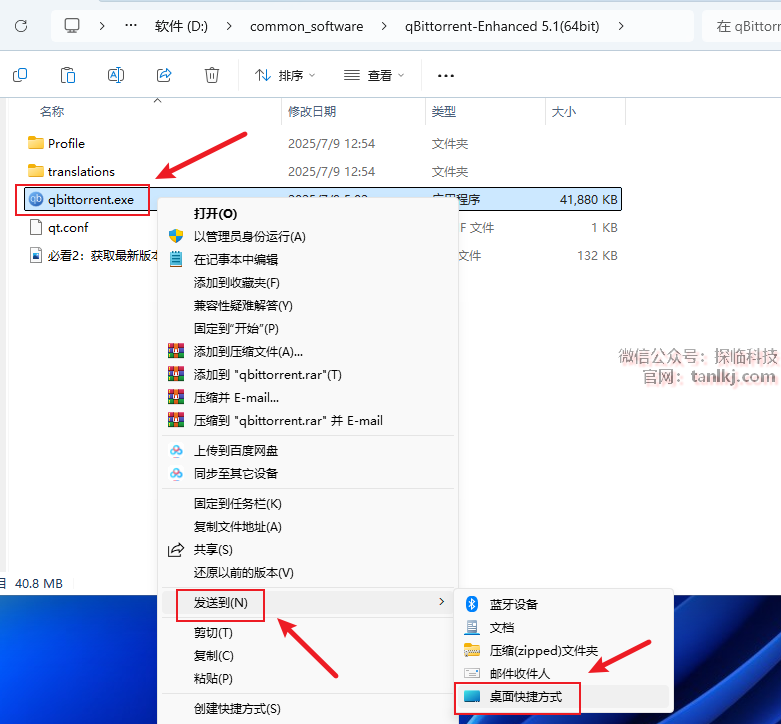Screen dimensions: 781x724
Task: Sort by 大小 column header
Action: [x=563, y=112]
